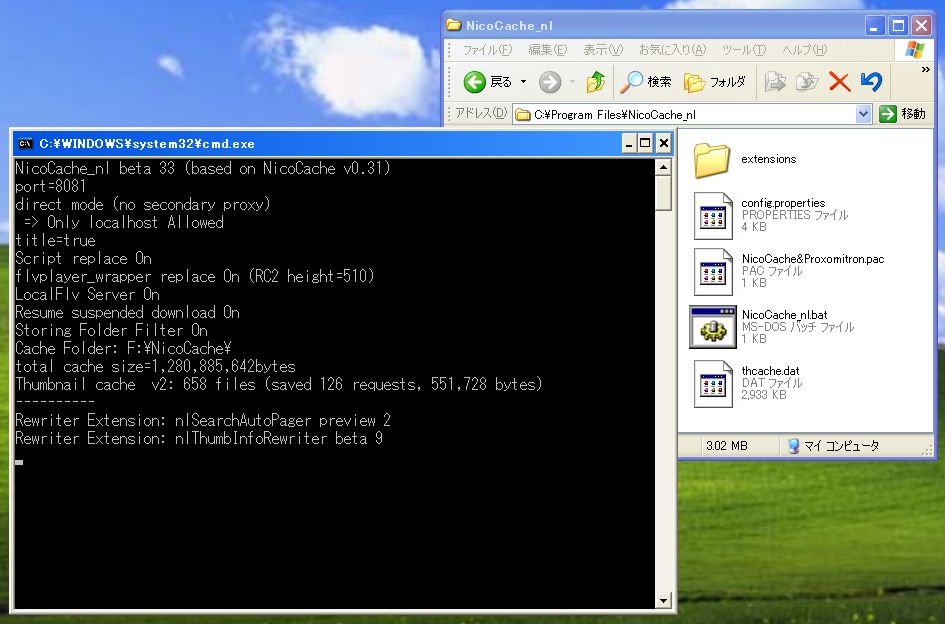
Task: Go up one folder level in Explorer
Action: point(595,81)
